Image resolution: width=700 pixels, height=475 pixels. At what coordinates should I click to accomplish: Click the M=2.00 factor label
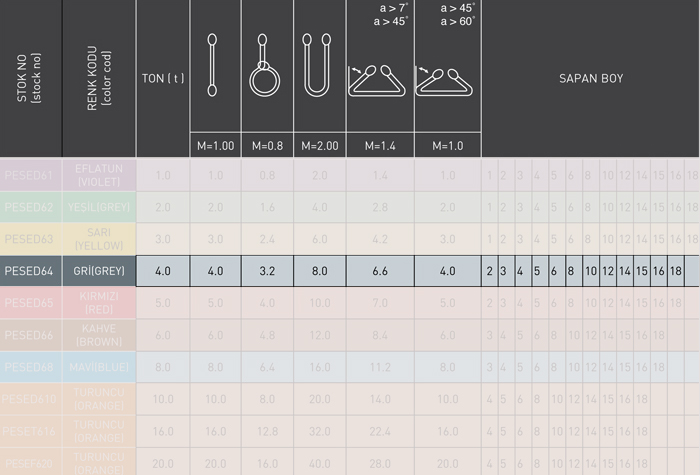tap(320, 146)
